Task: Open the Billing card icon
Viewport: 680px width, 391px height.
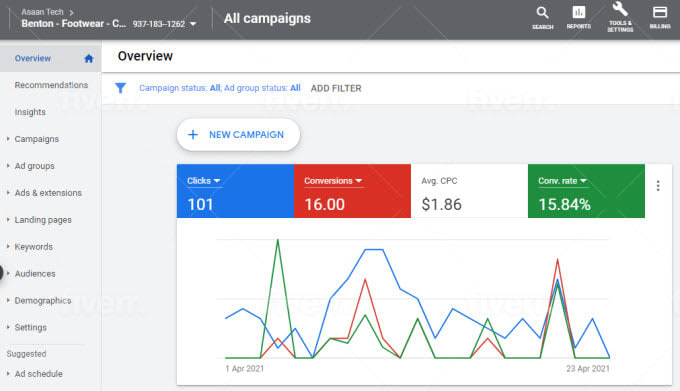Action: (660, 13)
